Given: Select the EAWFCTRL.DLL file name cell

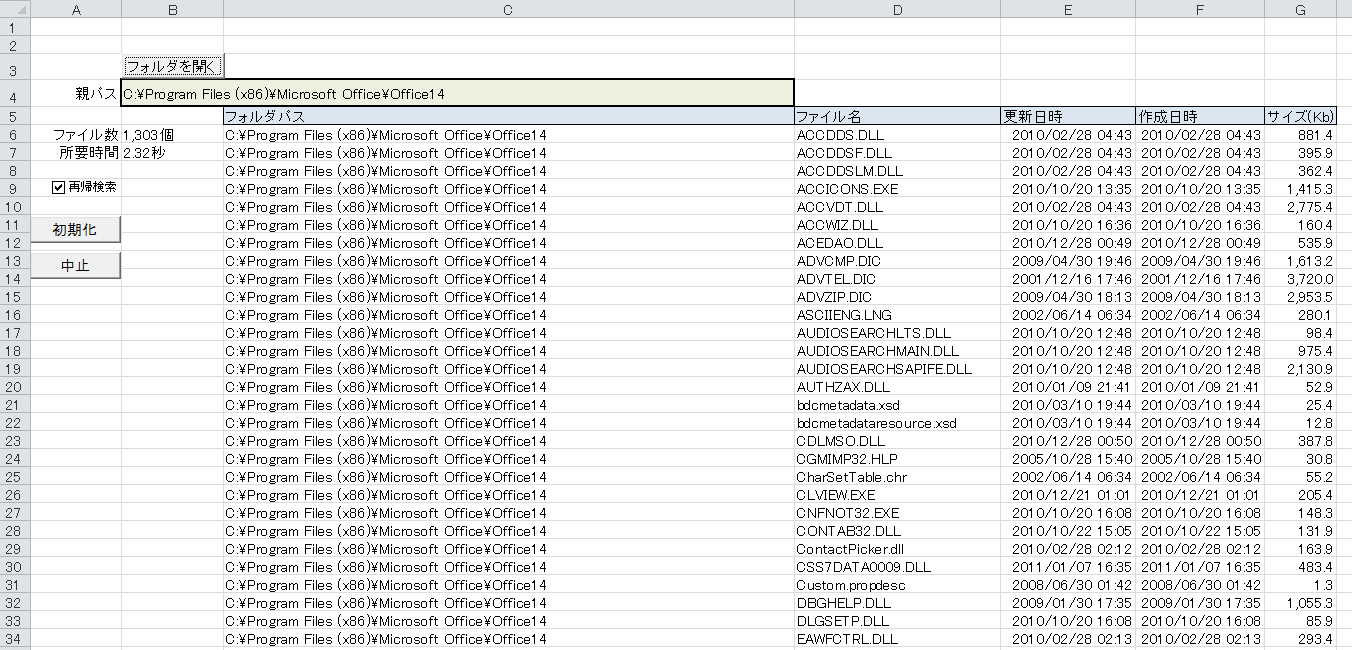Looking at the screenshot, I should click(x=897, y=638).
